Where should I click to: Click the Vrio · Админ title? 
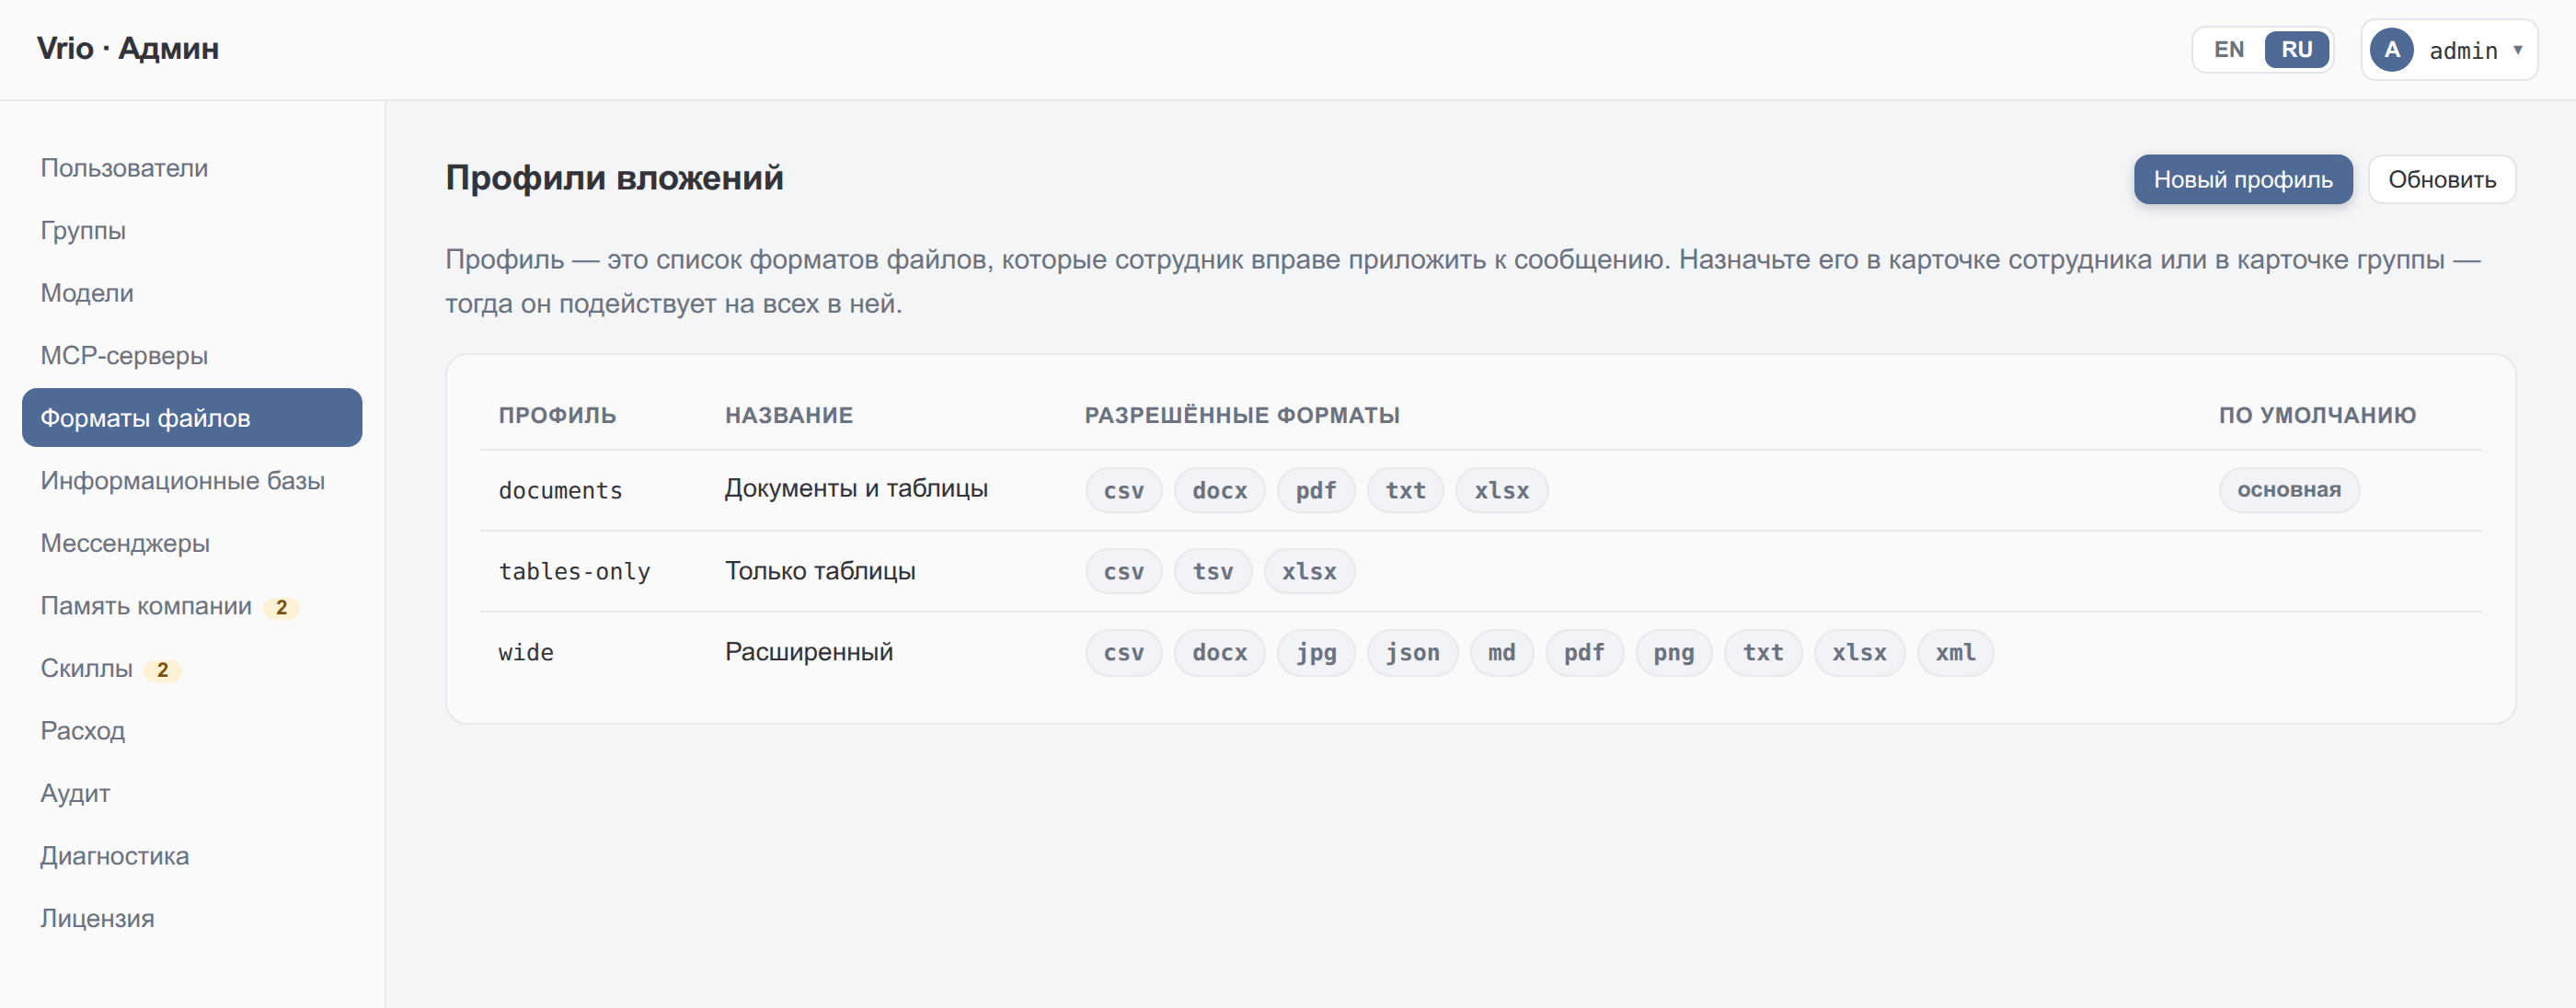128,48
